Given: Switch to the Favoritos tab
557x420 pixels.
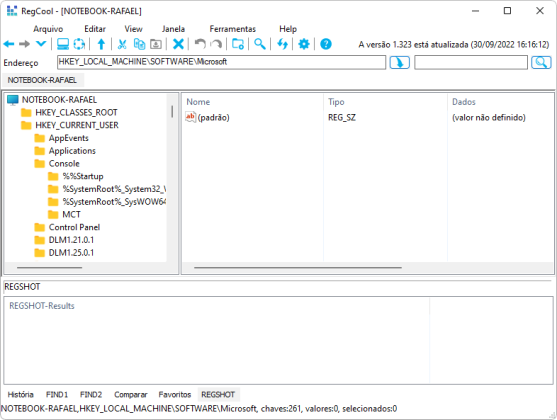Looking at the screenshot, I should click(x=174, y=395).
